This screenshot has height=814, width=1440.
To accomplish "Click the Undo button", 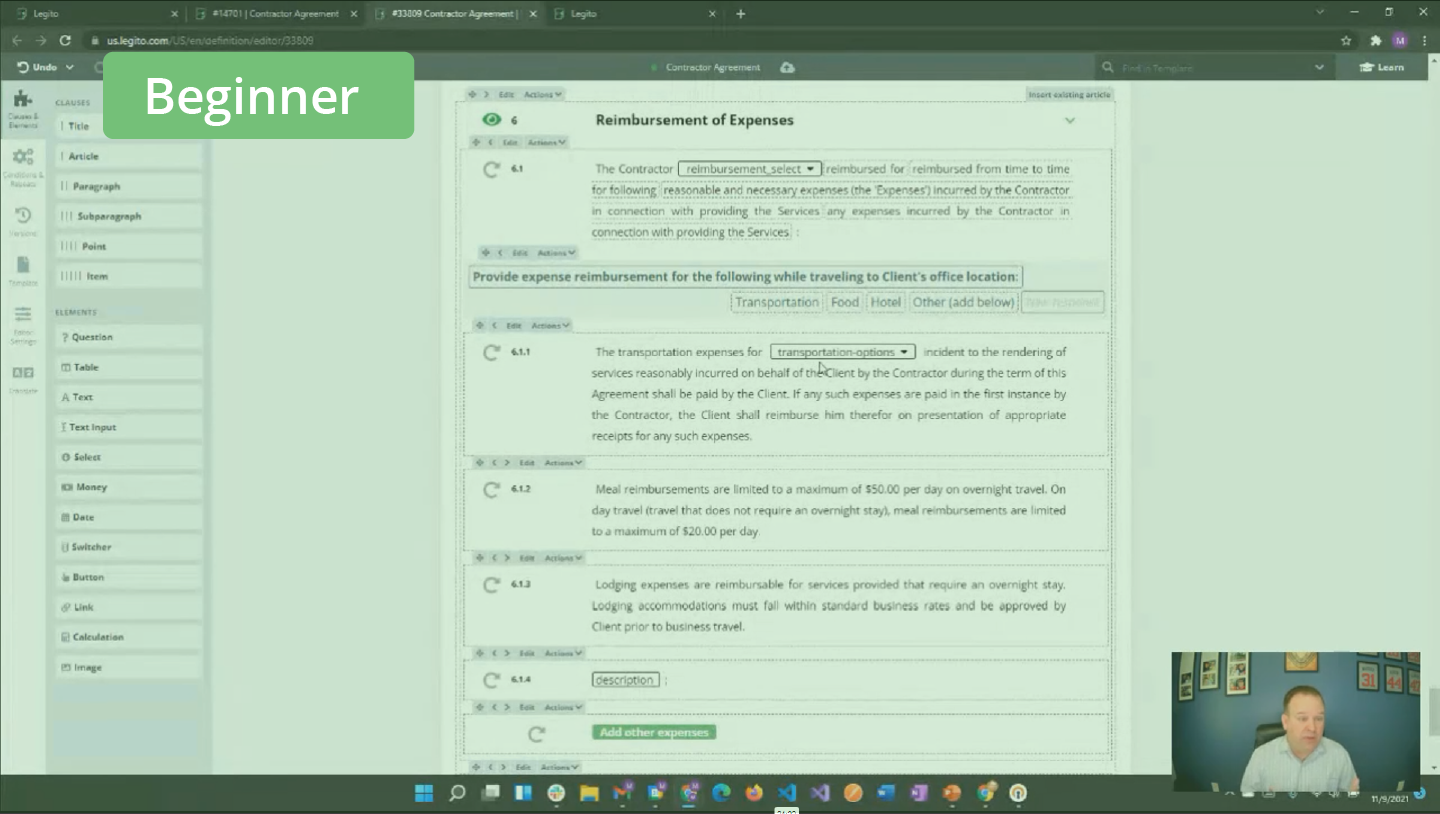I will coord(36,67).
